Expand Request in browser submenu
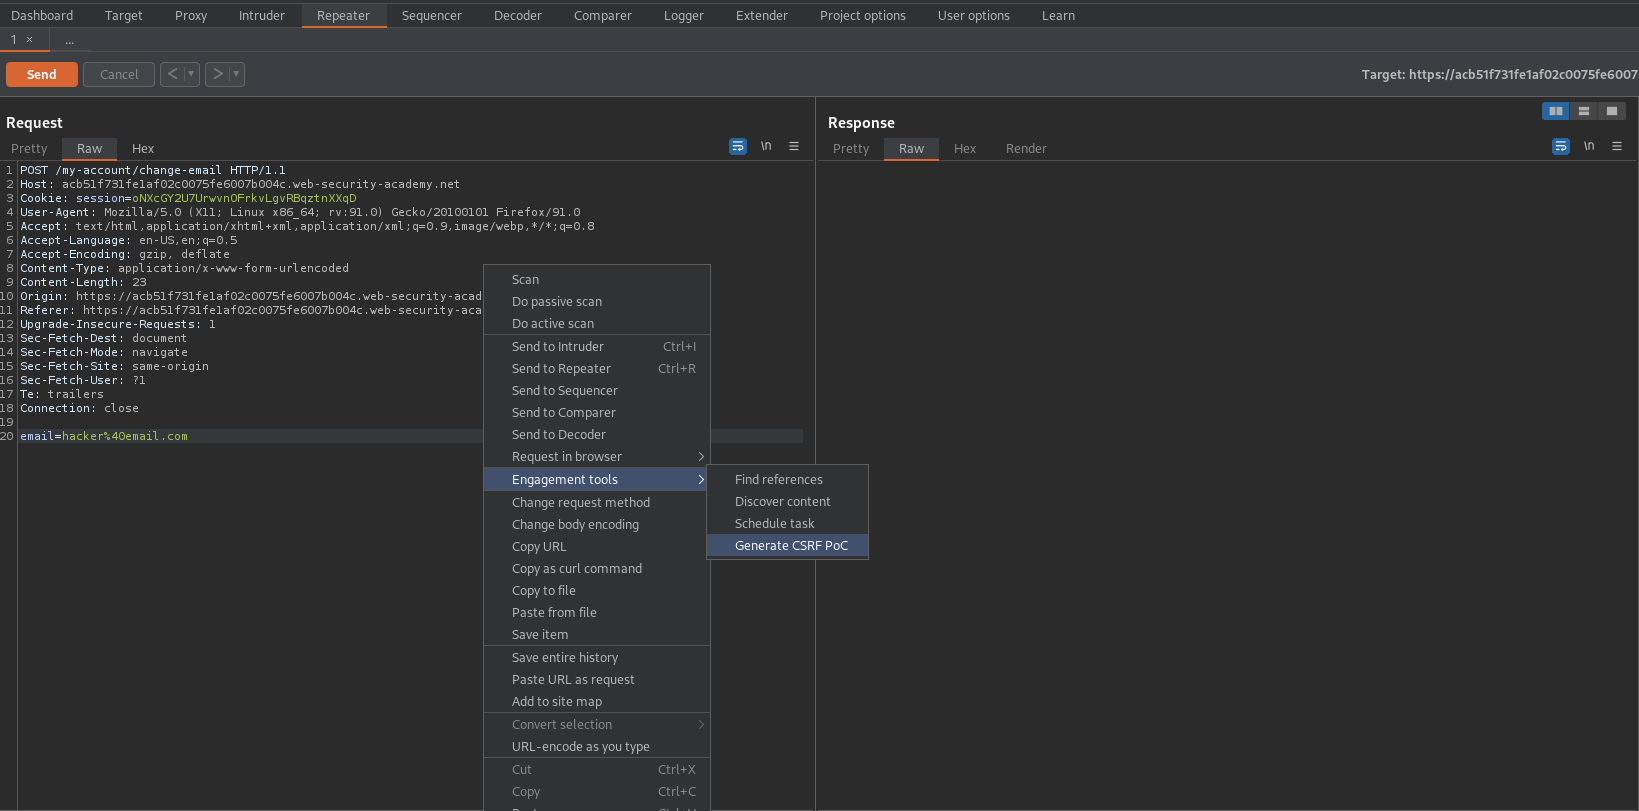This screenshot has height=811, width=1639. click(x=597, y=457)
